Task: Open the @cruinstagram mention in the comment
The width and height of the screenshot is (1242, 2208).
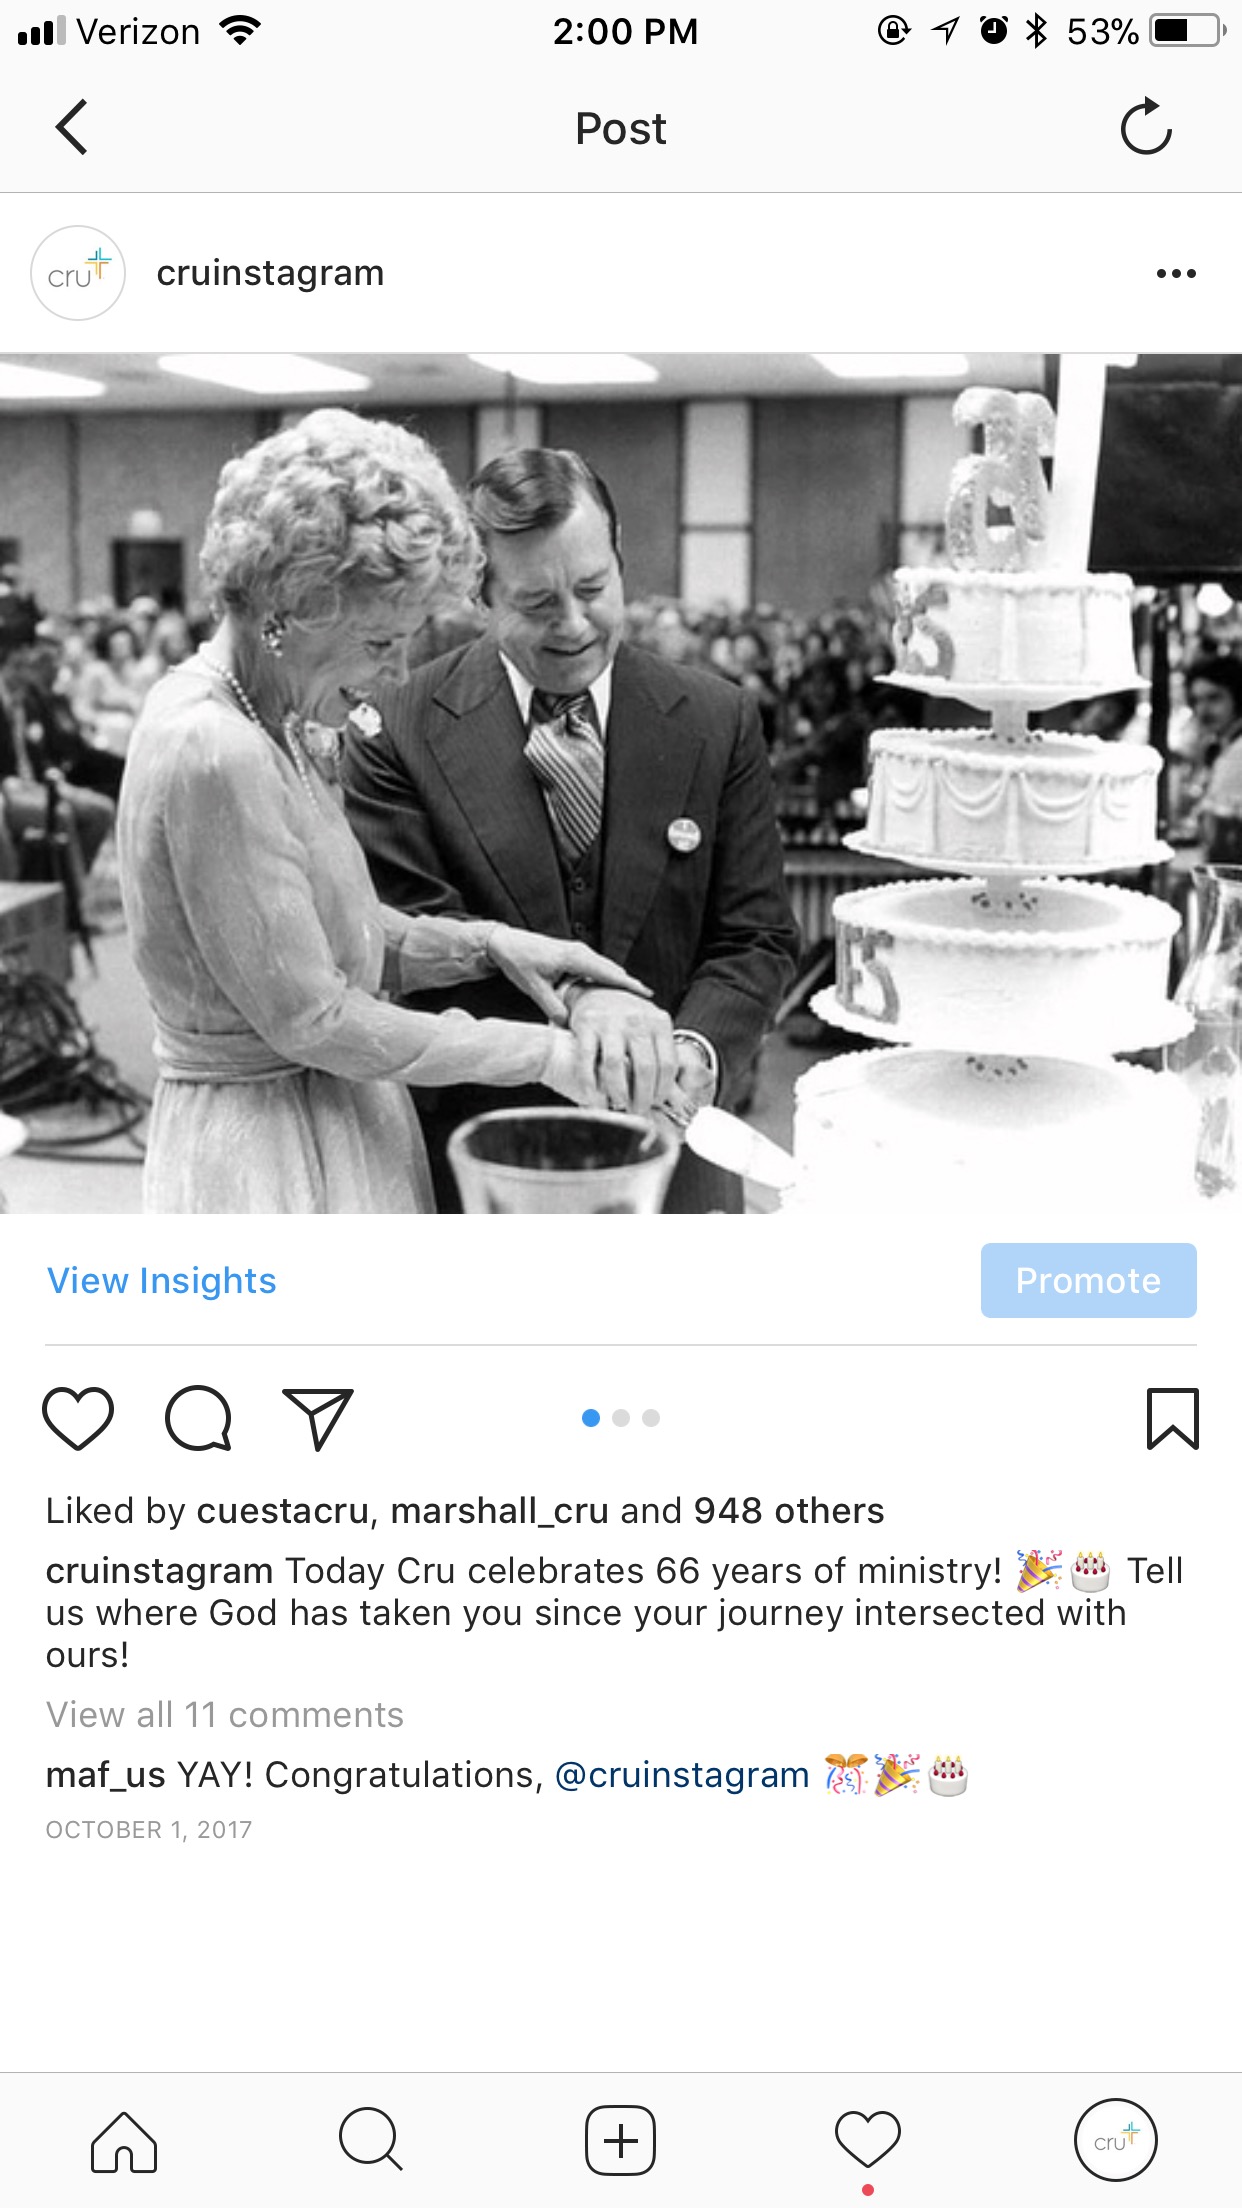Action: pyautogui.click(x=682, y=1775)
